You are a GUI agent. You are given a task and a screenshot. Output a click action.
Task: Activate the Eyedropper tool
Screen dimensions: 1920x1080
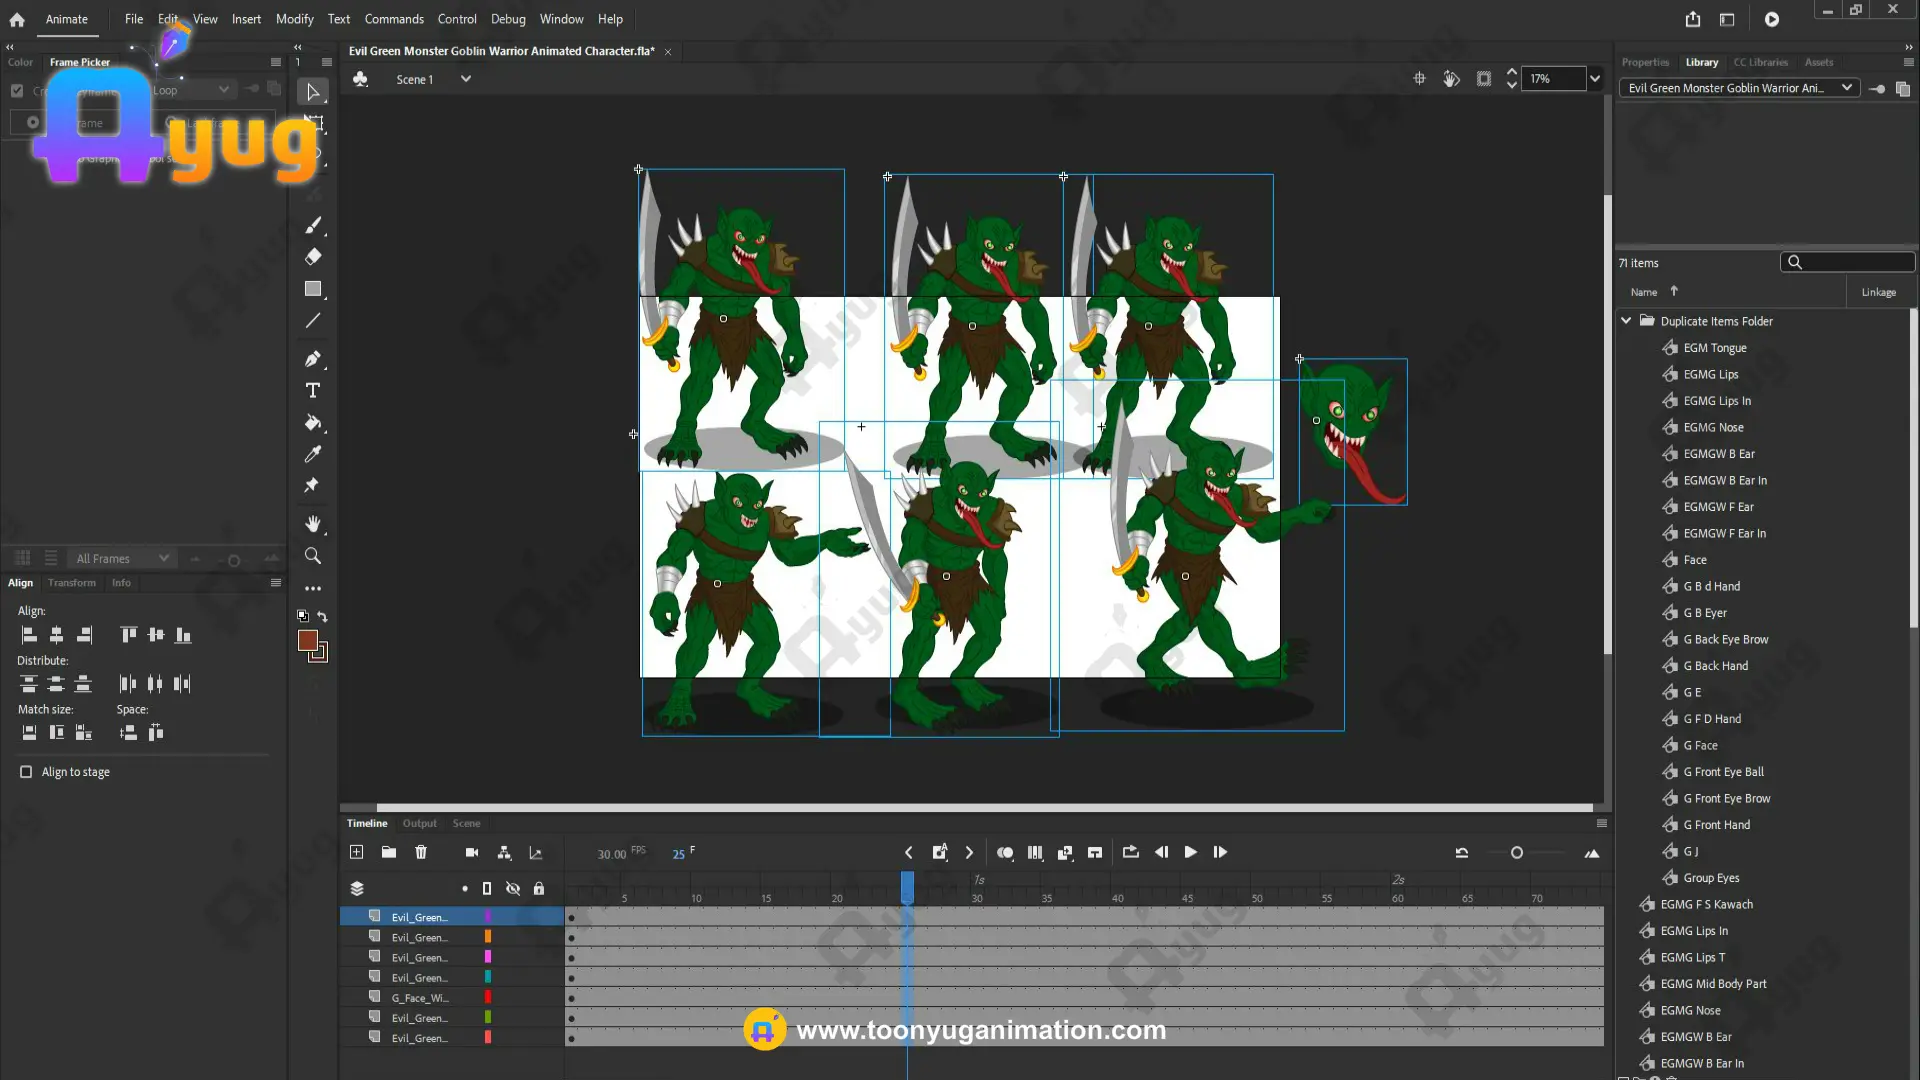tap(313, 454)
